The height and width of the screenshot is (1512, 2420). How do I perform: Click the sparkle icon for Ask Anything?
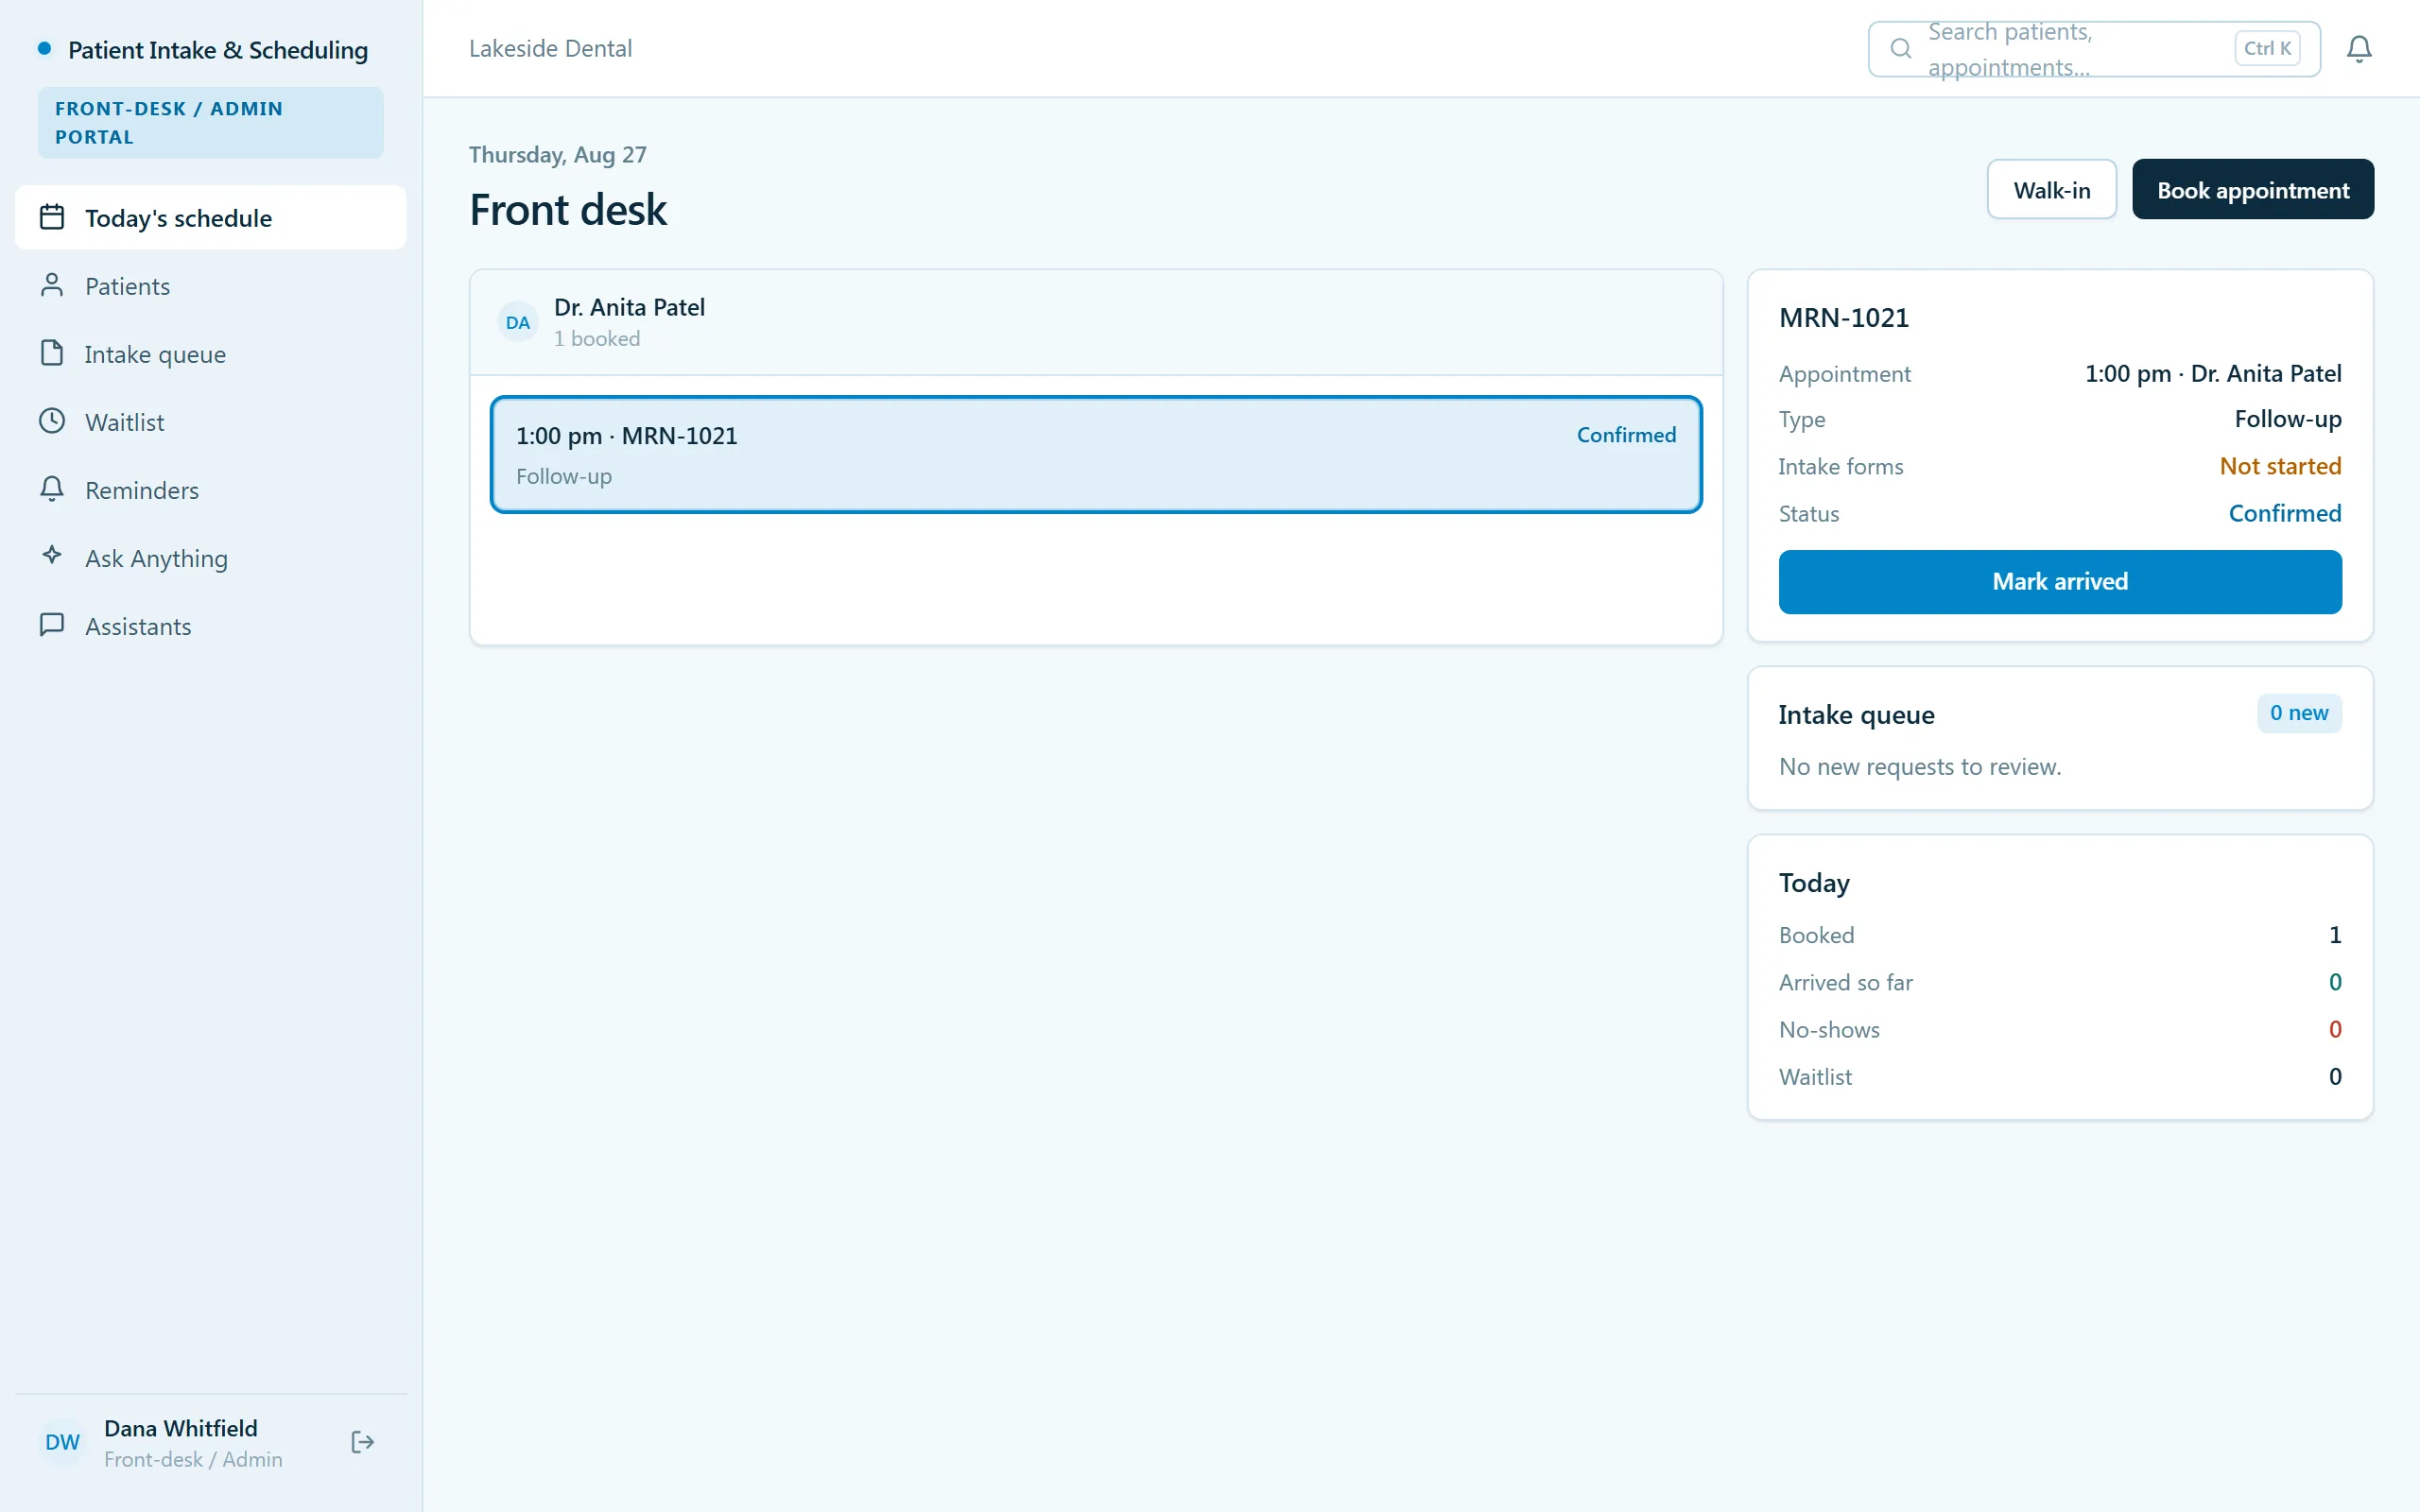[x=52, y=555]
